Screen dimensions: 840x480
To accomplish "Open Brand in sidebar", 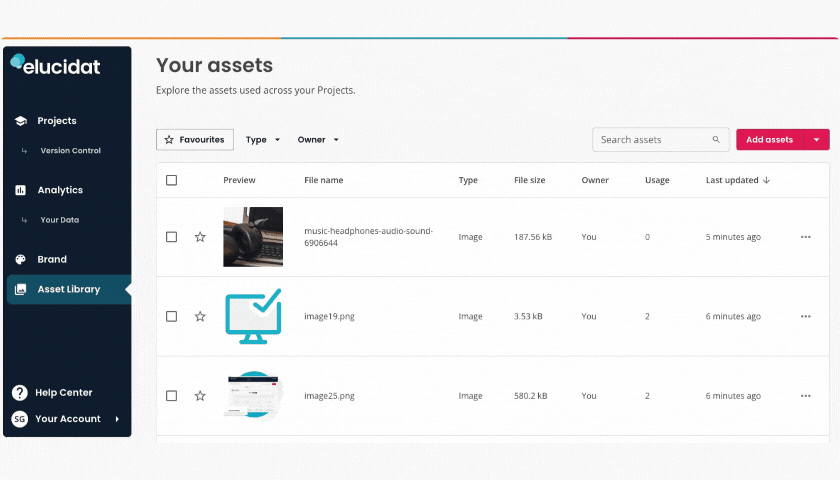I will point(52,259).
